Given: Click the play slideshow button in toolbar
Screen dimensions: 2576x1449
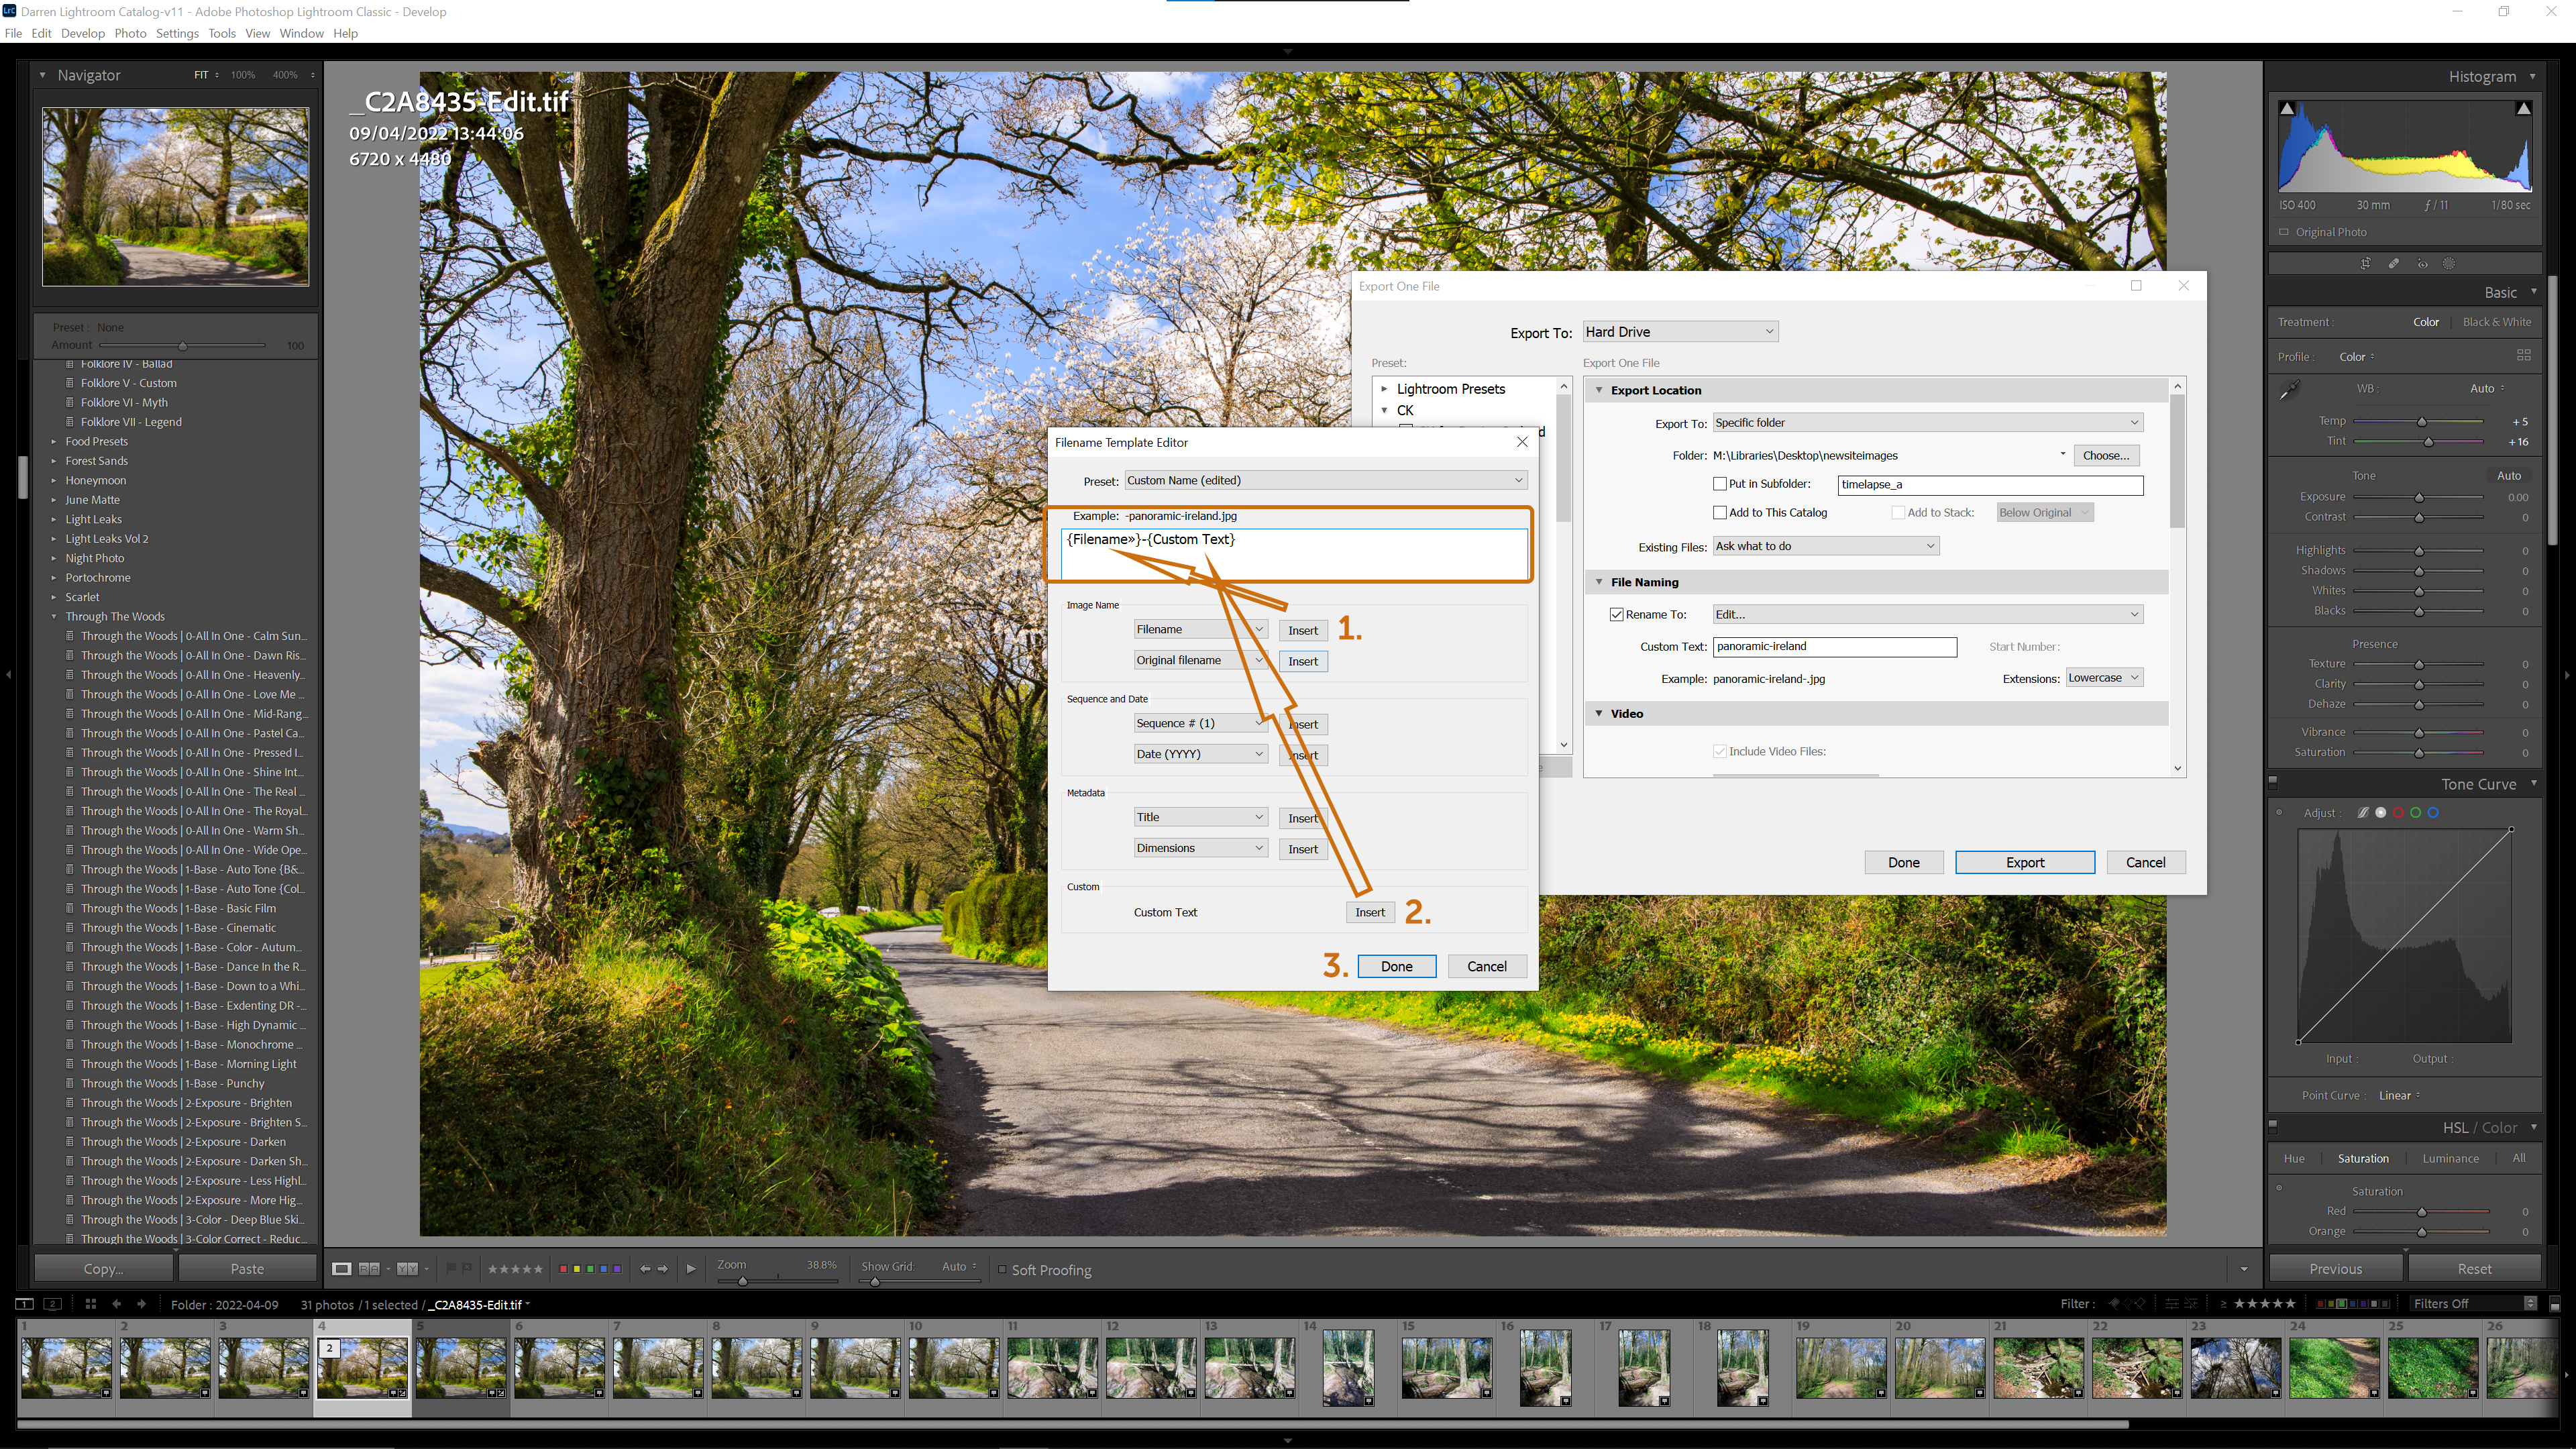Looking at the screenshot, I should [x=690, y=1269].
